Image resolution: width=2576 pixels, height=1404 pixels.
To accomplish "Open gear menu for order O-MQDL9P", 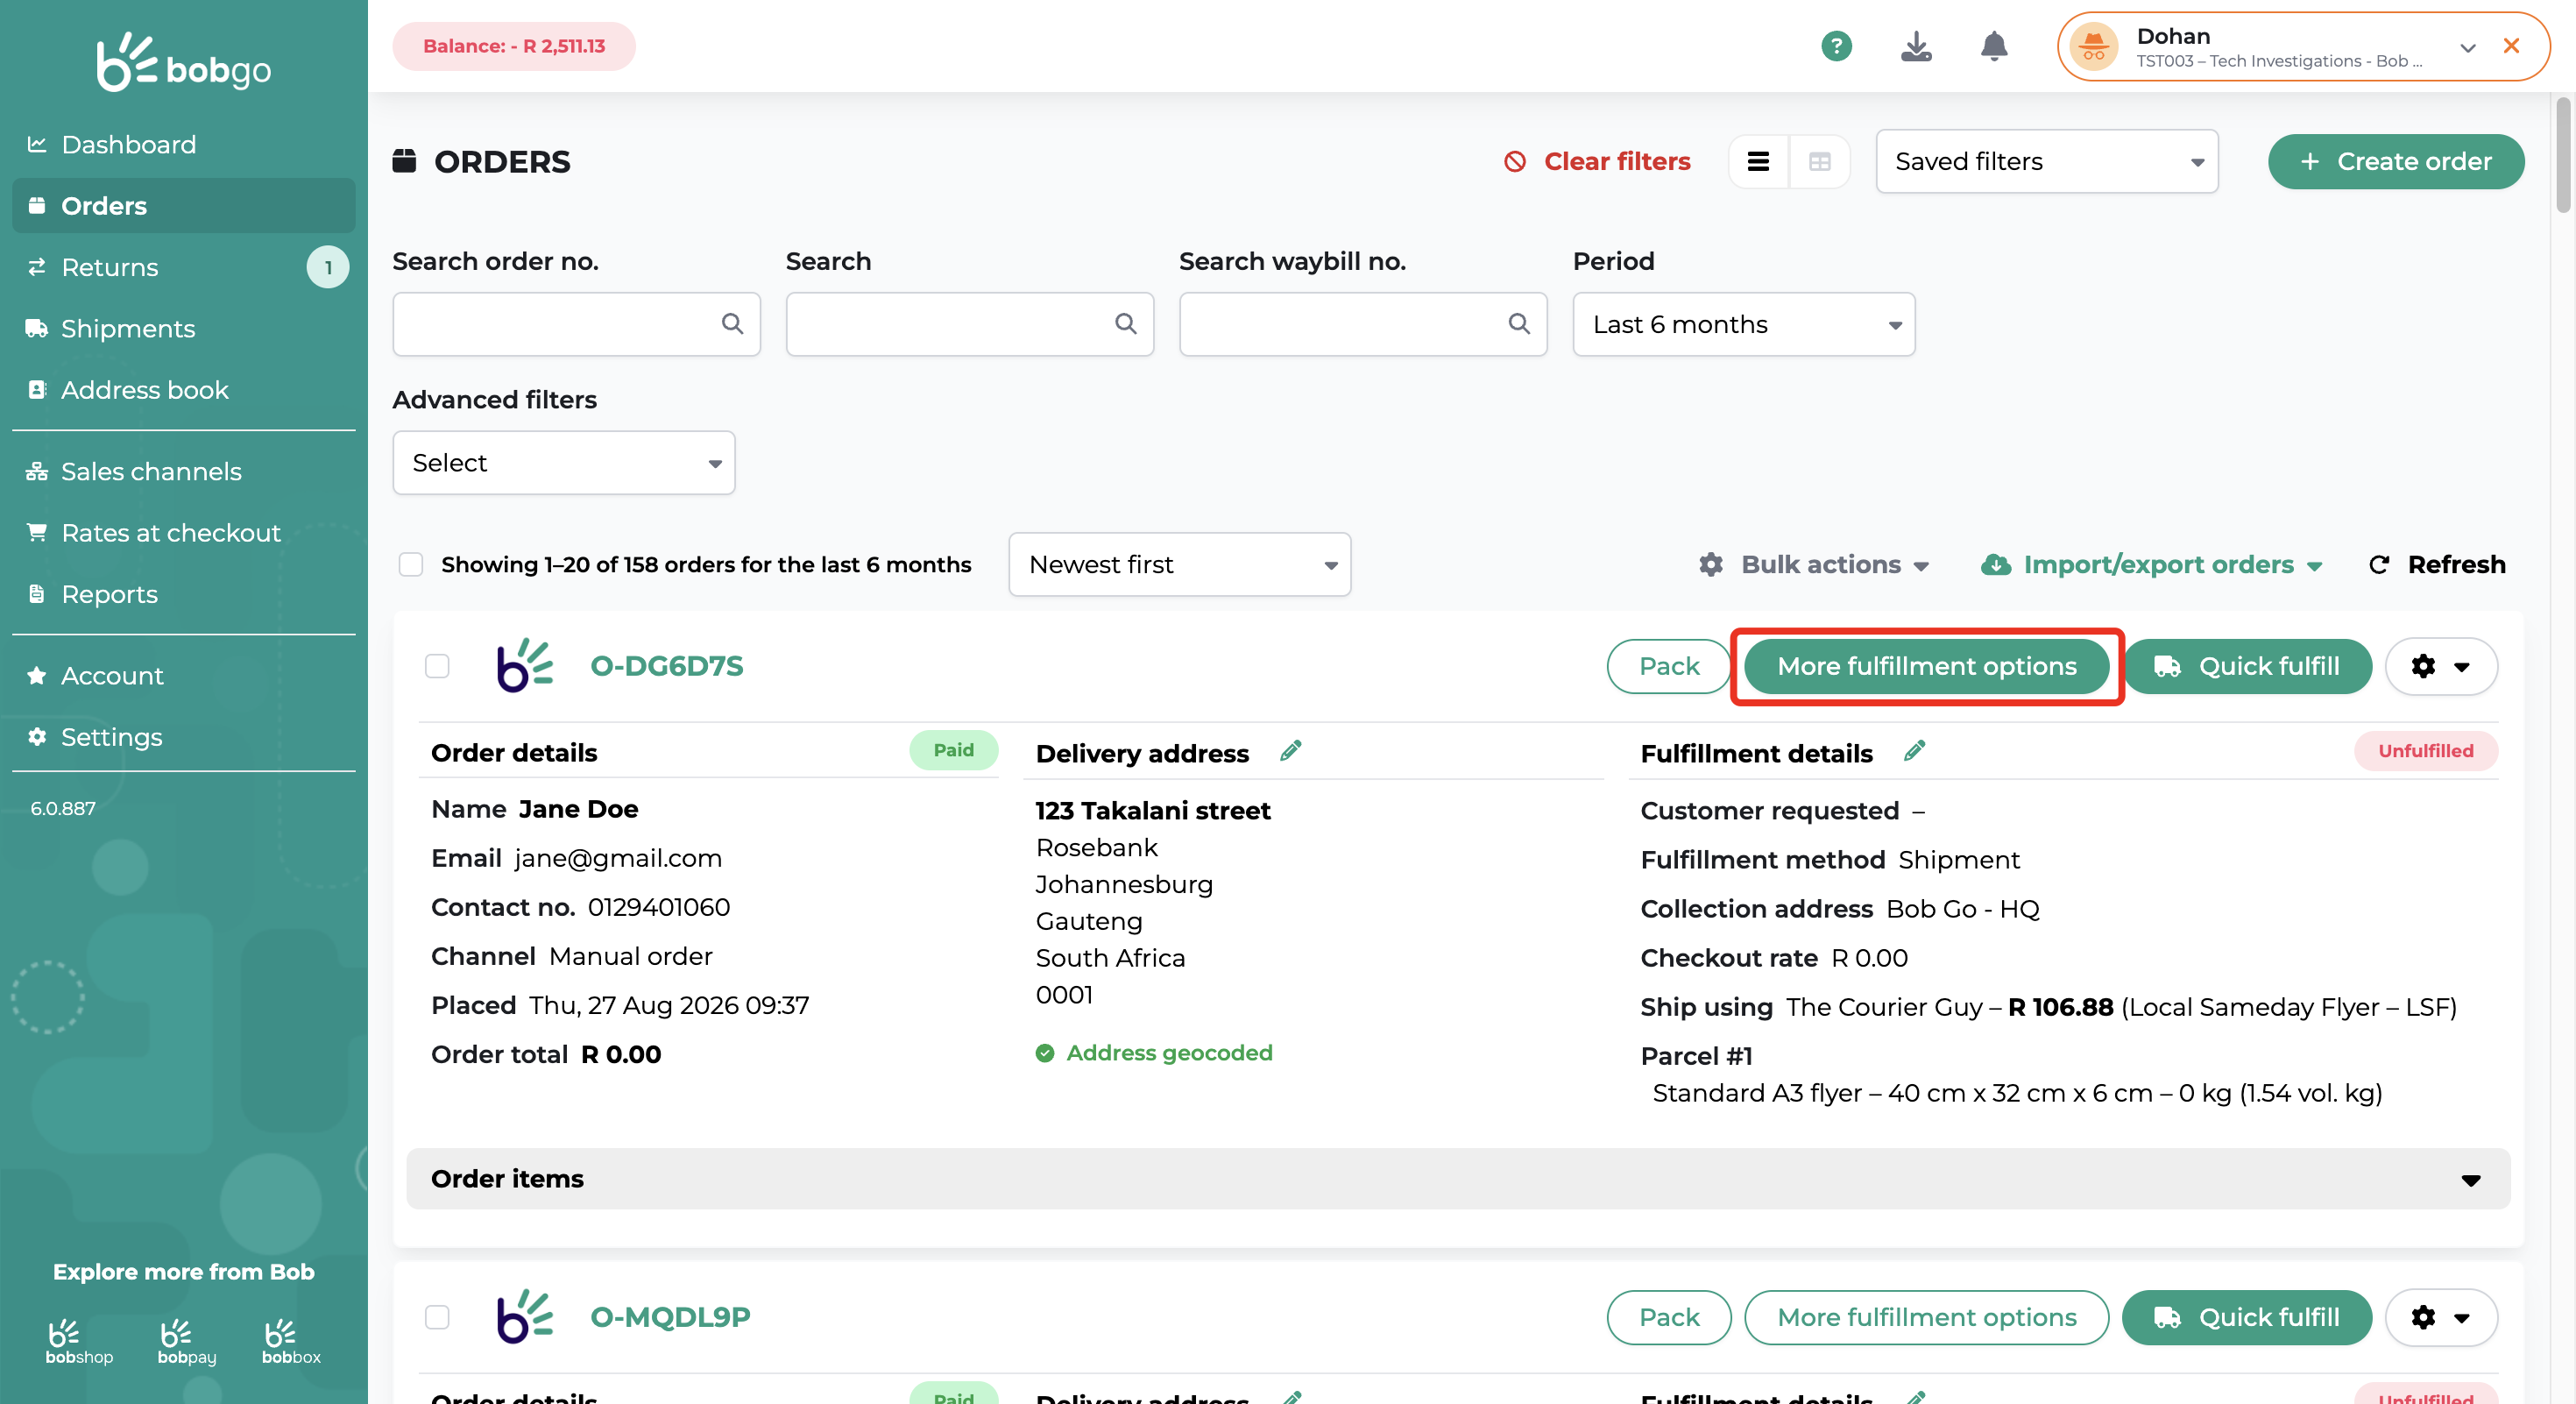I will 2440,1317.
